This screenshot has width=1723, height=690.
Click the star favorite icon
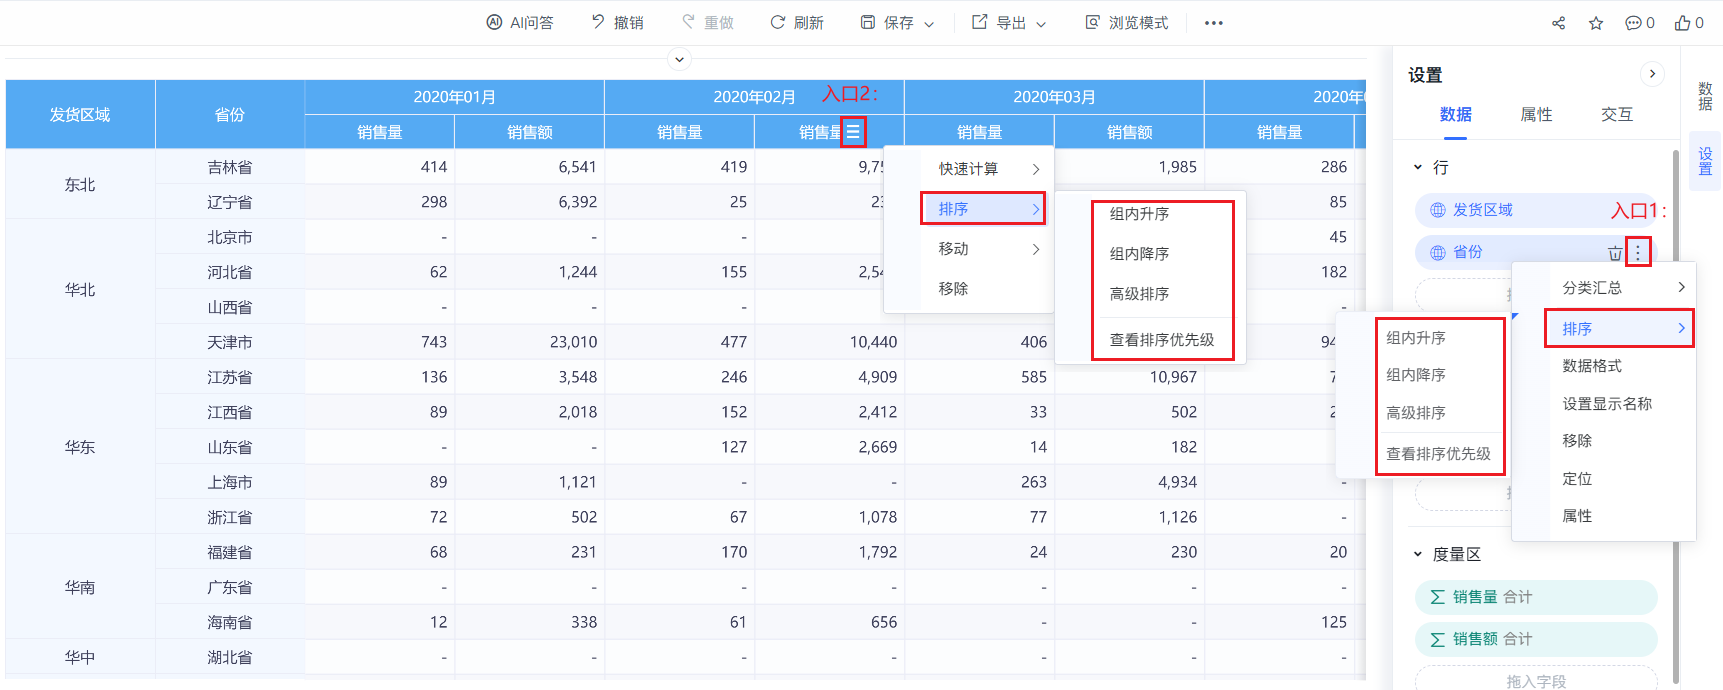tap(1596, 22)
